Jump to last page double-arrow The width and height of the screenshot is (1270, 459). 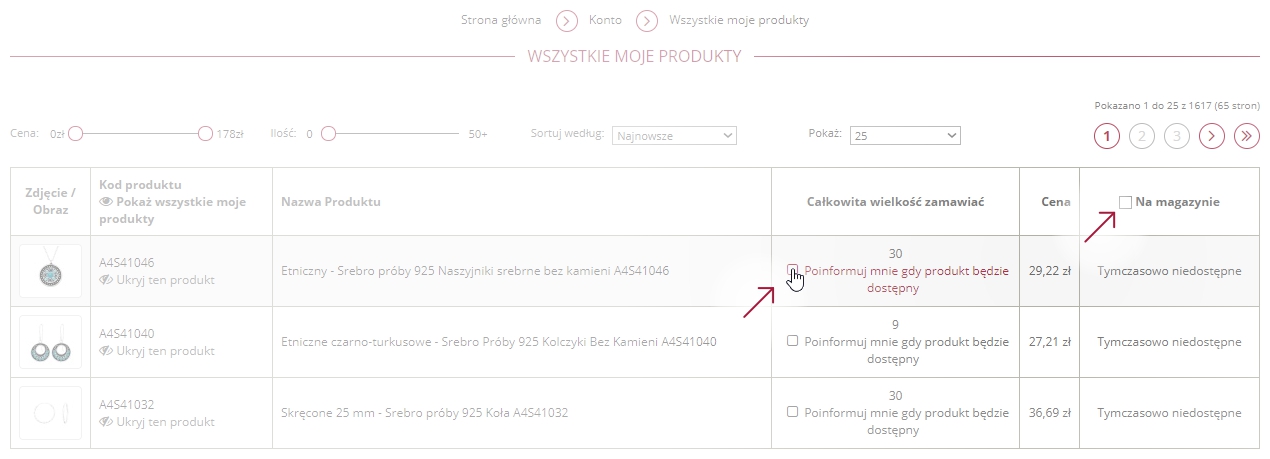tap(1246, 136)
